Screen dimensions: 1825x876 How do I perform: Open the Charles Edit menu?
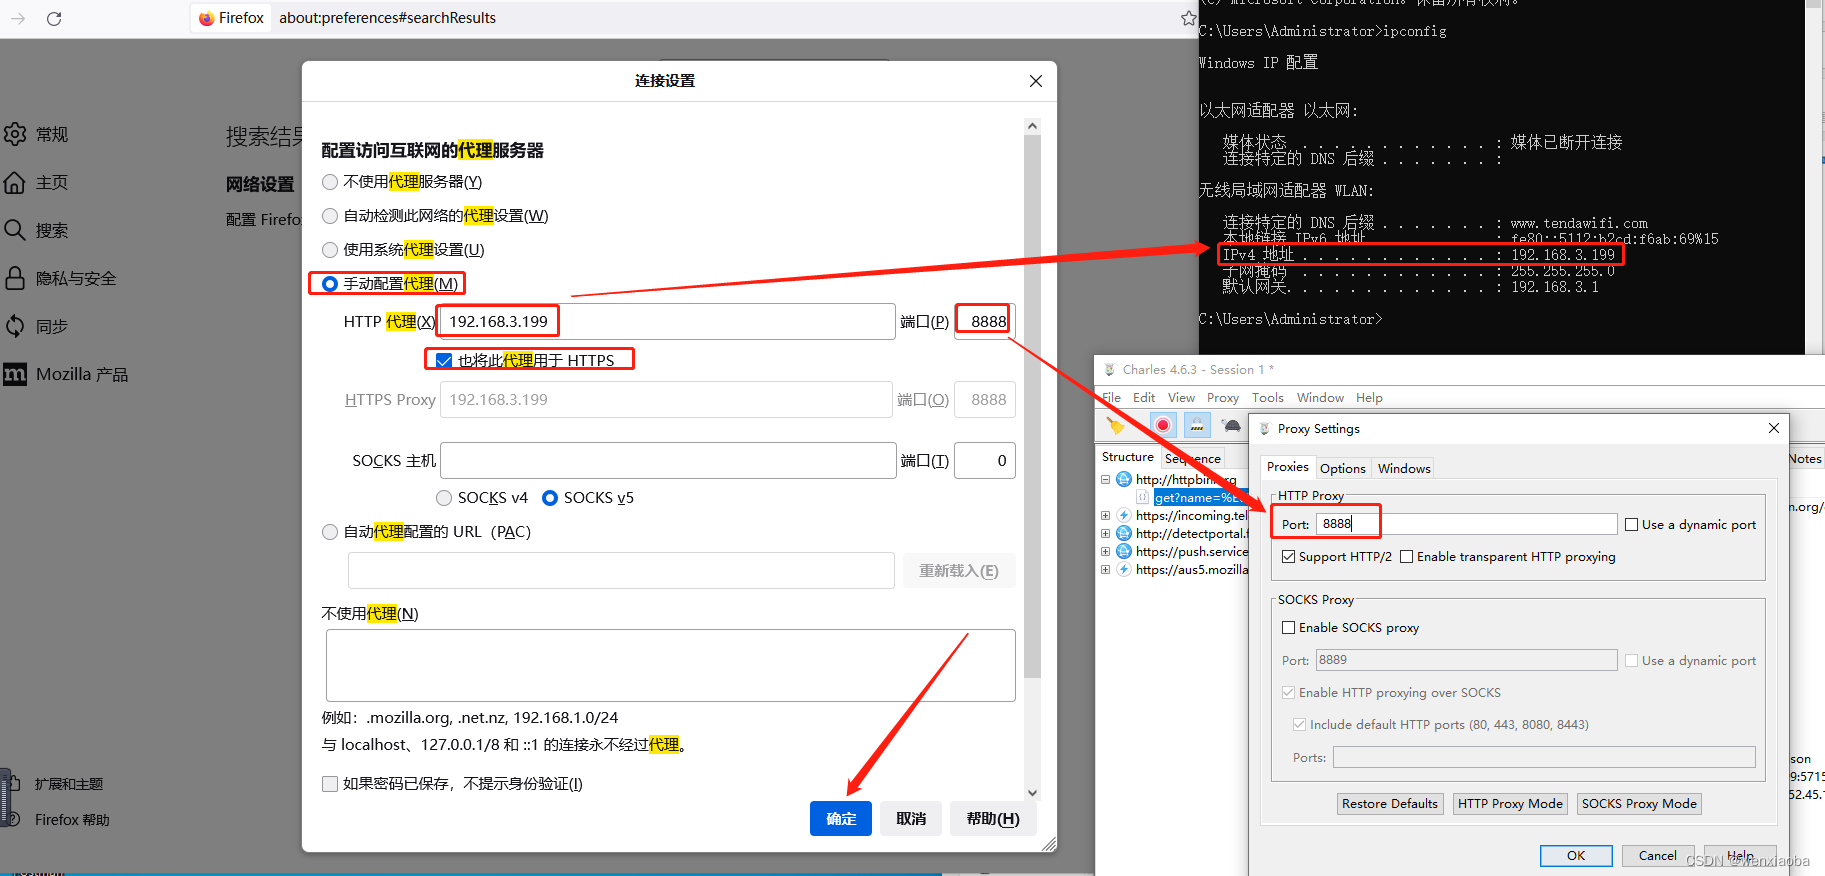(x=1144, y=398)
